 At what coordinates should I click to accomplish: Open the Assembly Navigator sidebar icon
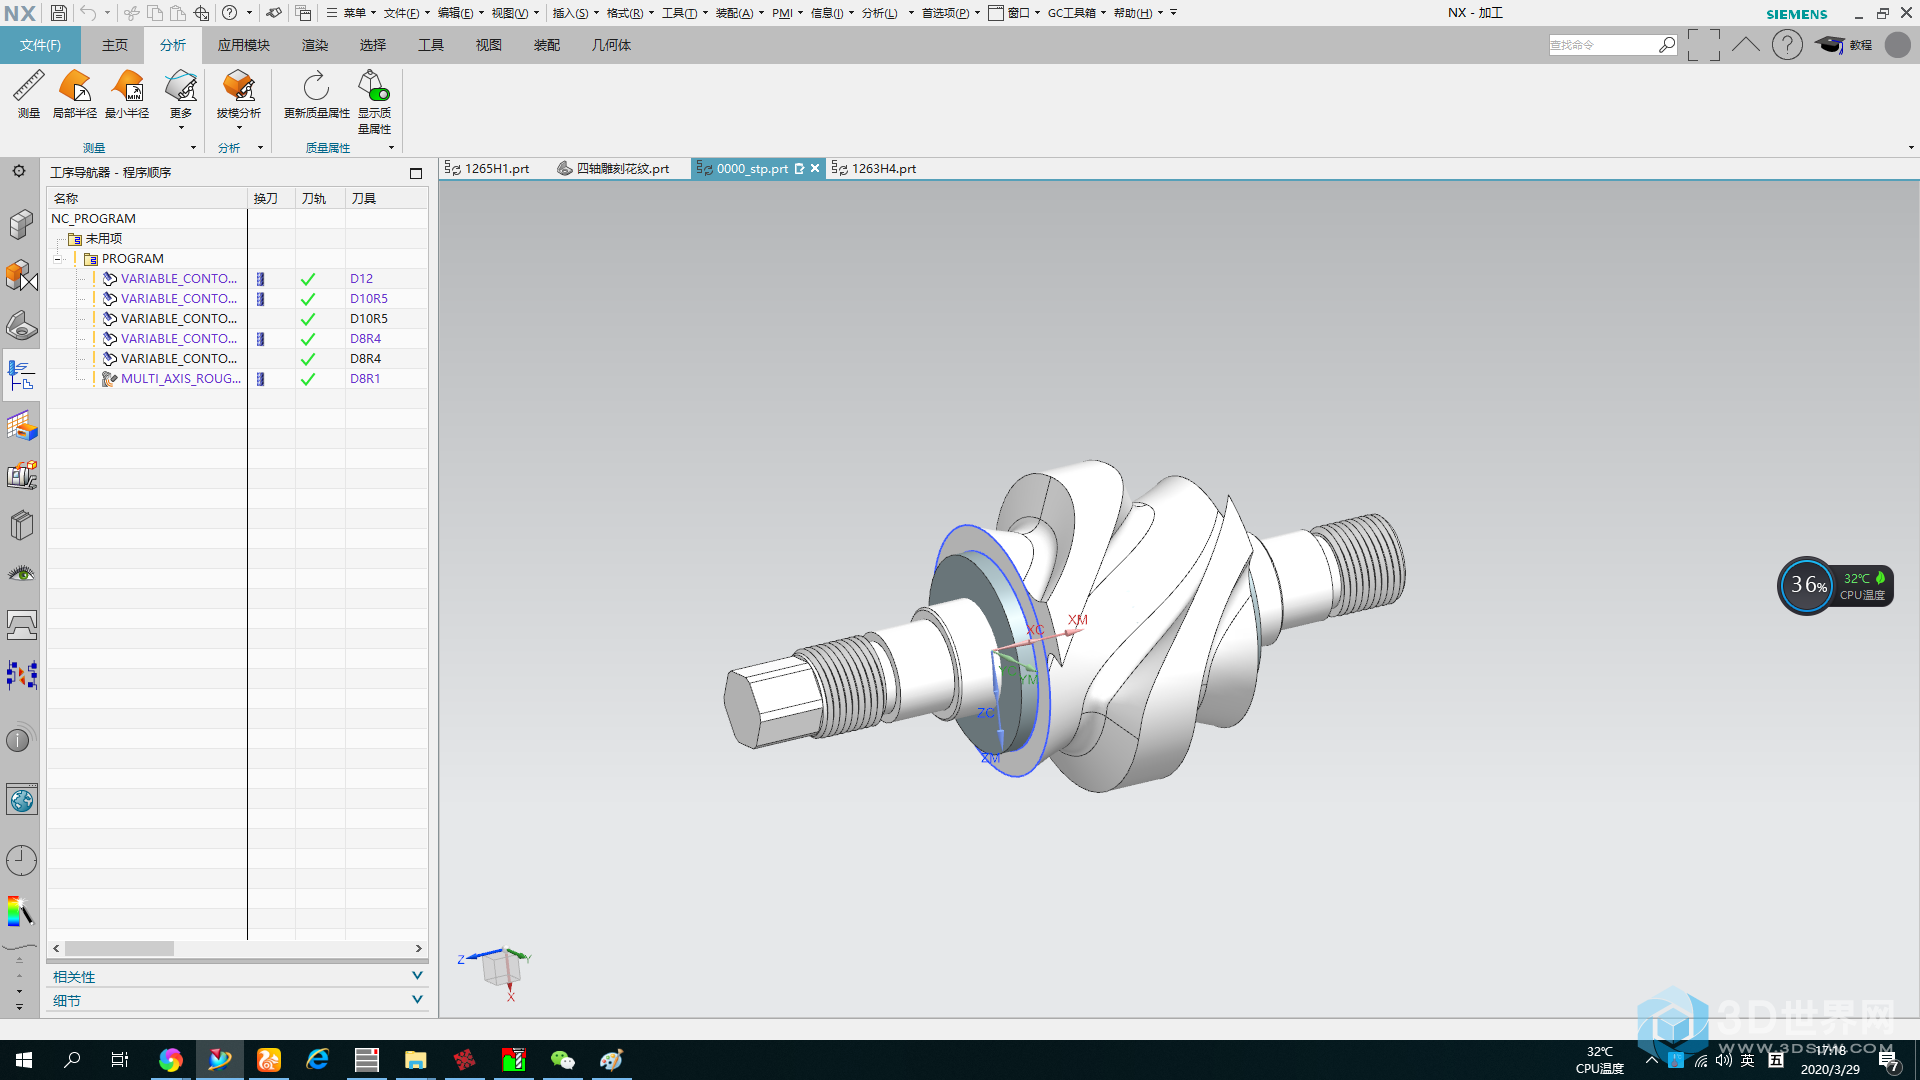pyautogui.click(x=21, y=224)
